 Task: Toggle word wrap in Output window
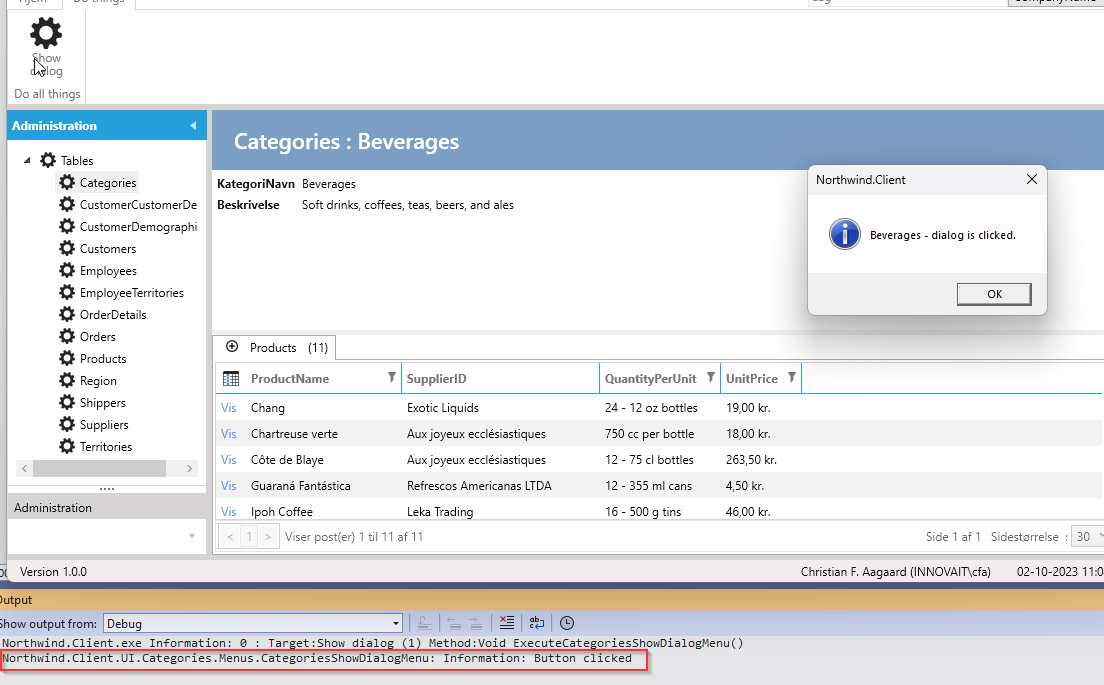[537, 623]
